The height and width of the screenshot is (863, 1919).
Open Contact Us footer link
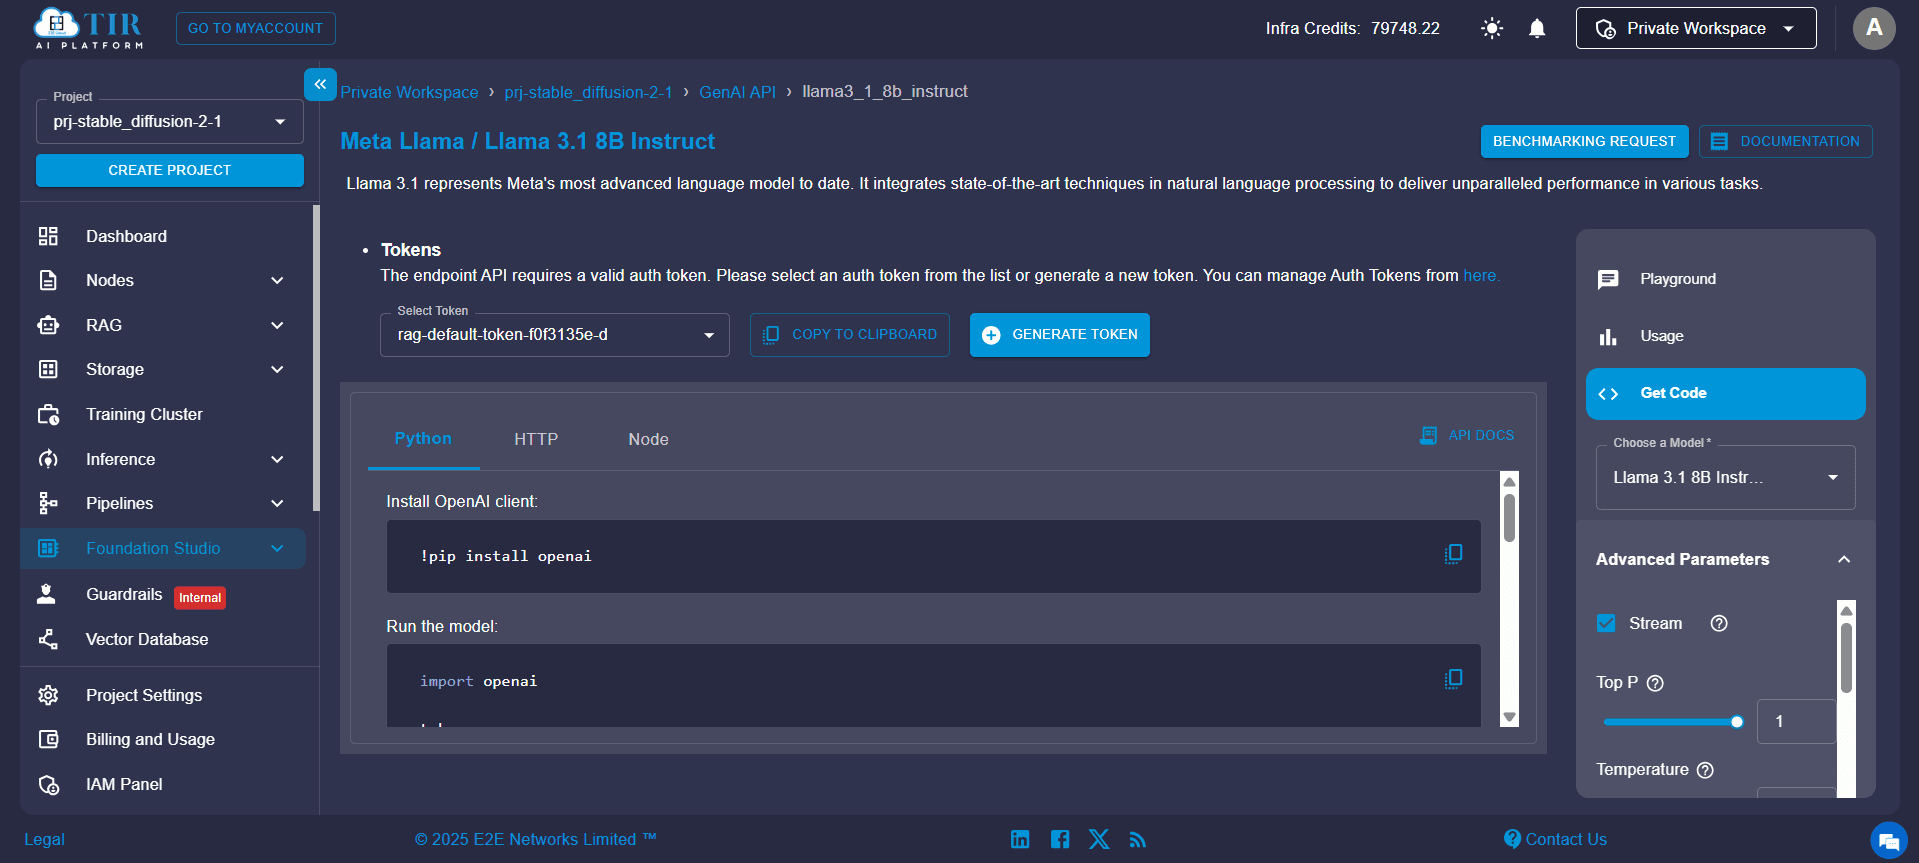1556,839
